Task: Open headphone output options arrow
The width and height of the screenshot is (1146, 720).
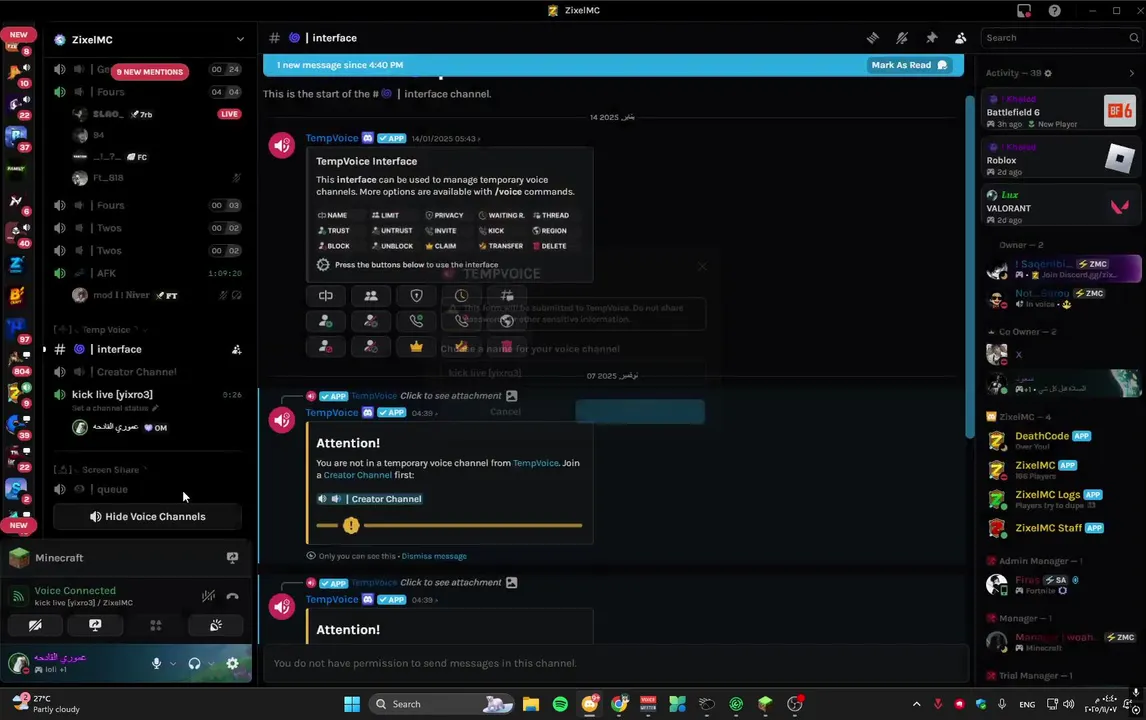Action: (x=211, y=664)
